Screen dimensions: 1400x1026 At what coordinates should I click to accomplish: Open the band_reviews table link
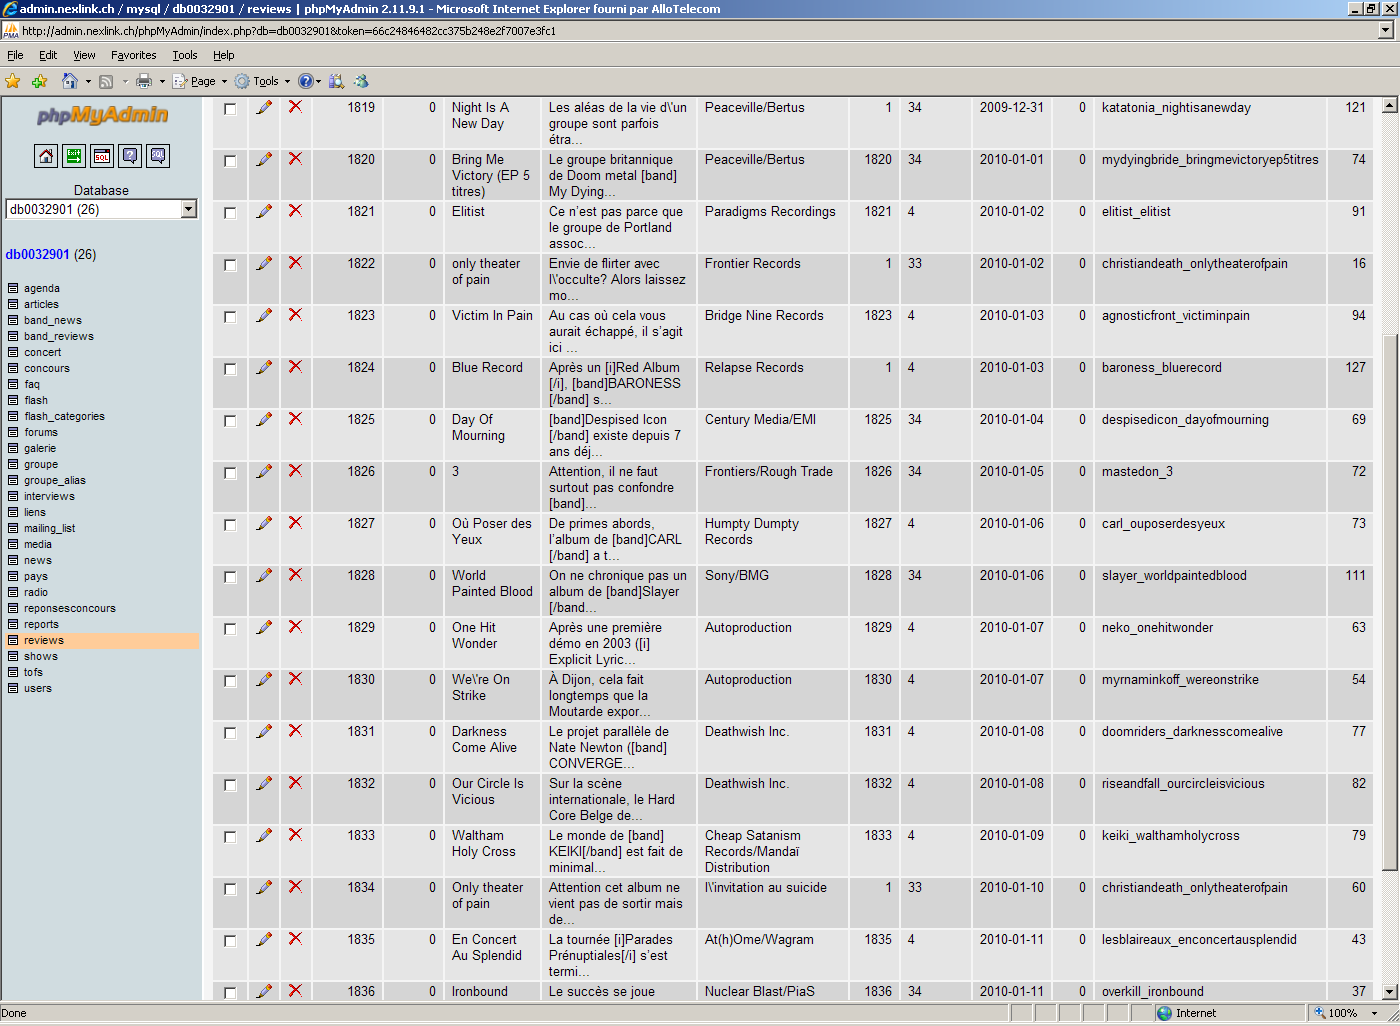[59, 336]
